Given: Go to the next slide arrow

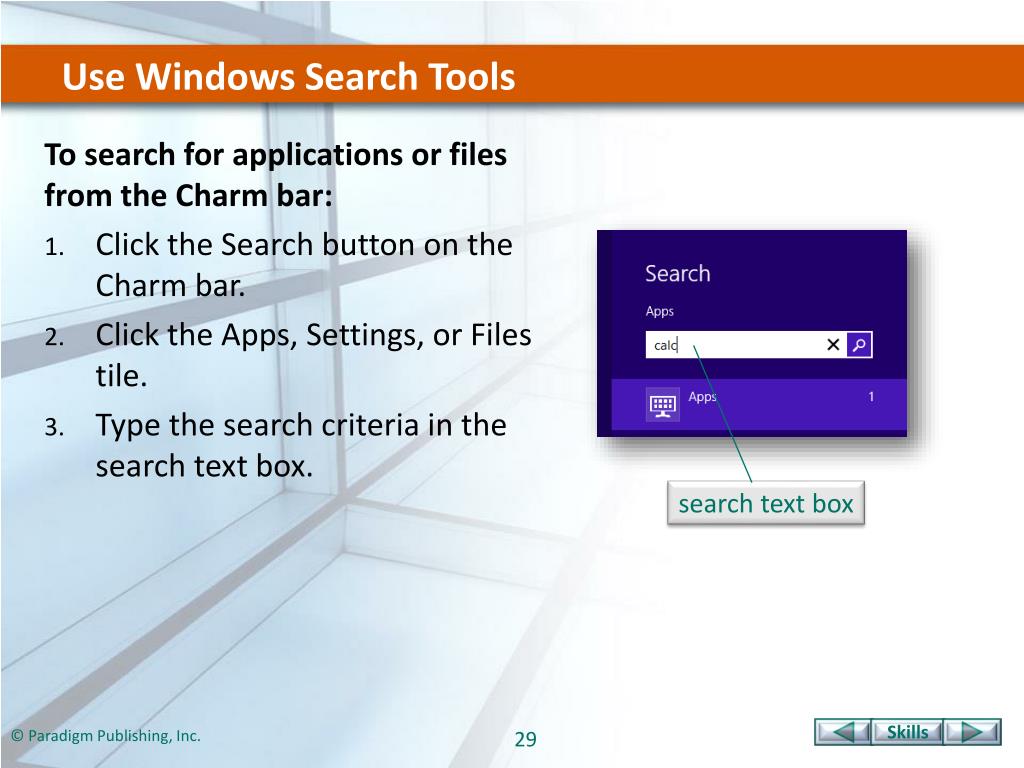Looking at the screenshot, I should point(972,732).
